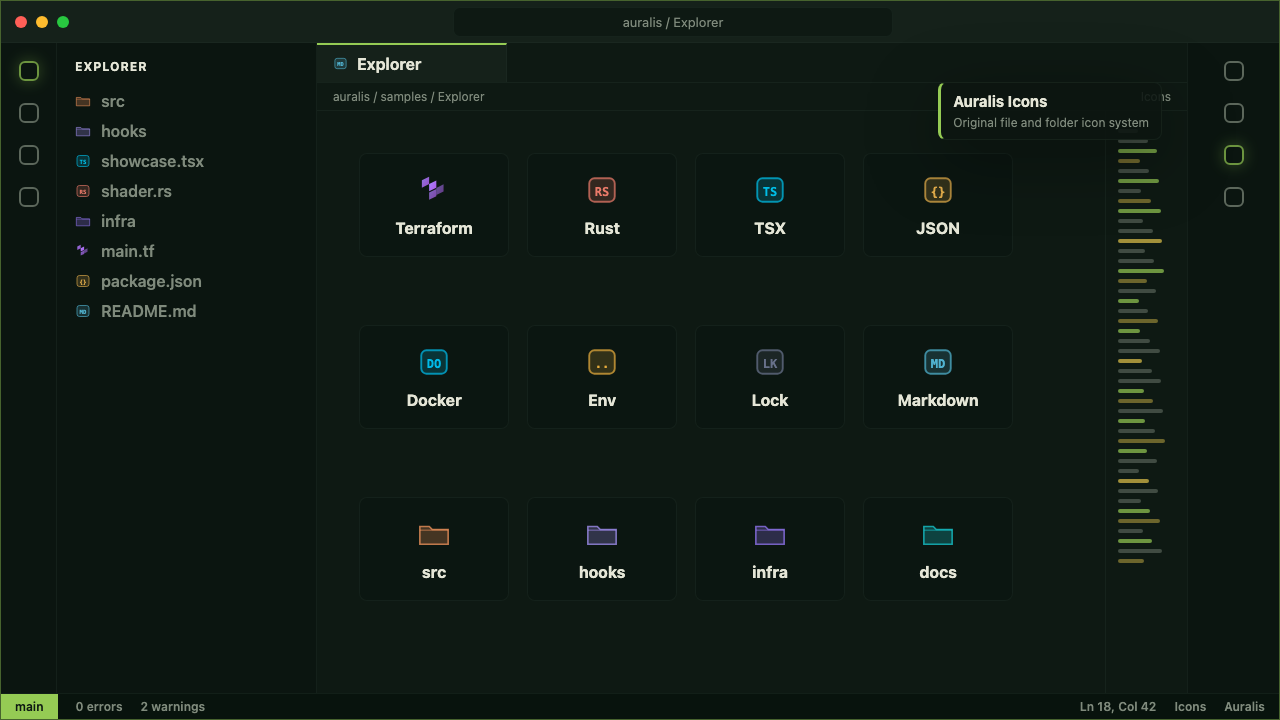Viewport: 1280px width, 720px height.
Task: Click the main branch indicator in status bar
Action: coord(29,706)
